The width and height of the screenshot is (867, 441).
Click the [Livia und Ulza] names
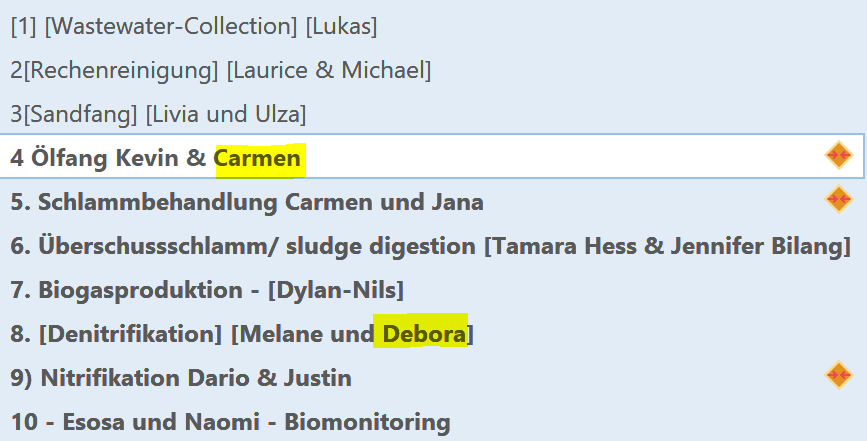coord(226,115)
